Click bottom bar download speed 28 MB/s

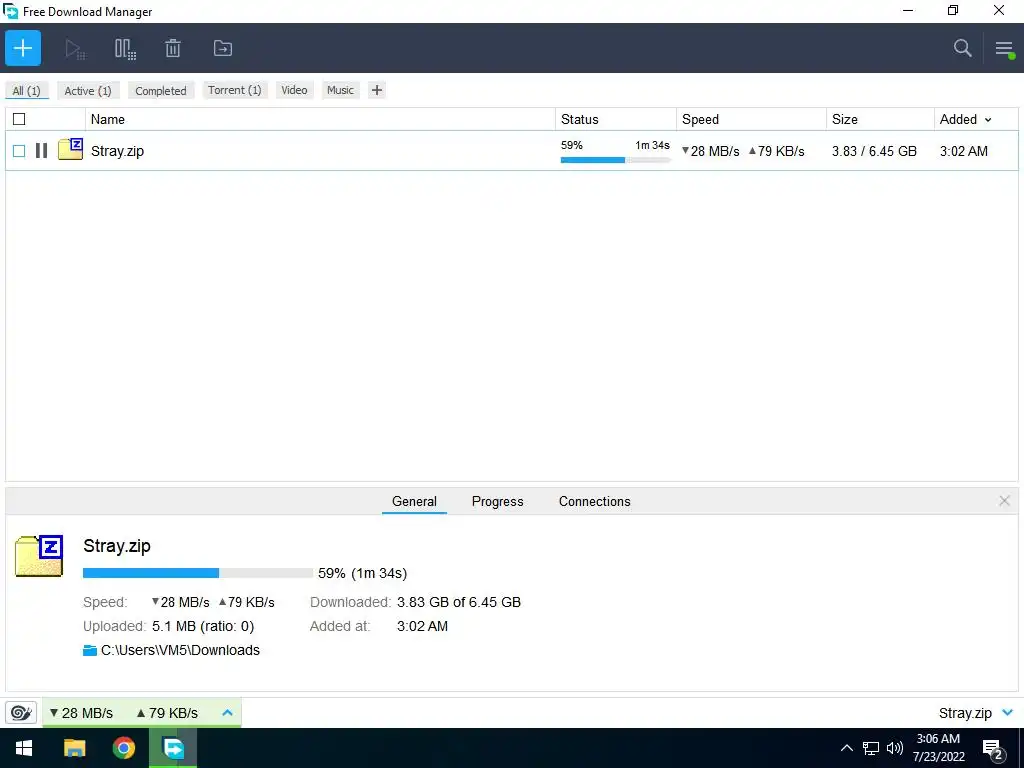tap(81, 713)
